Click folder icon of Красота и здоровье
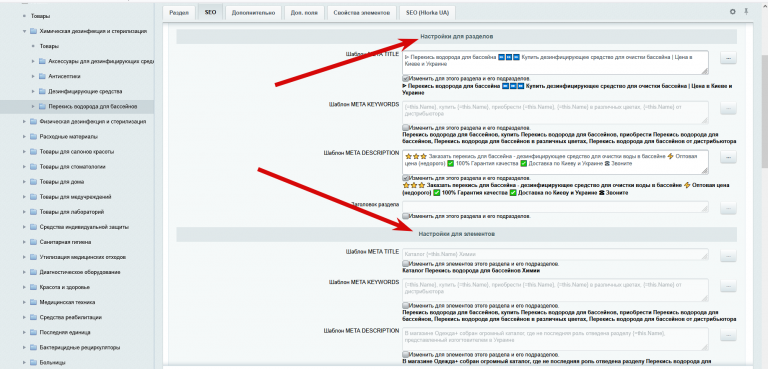Screen dimensions: 768x369 [33, 287]
